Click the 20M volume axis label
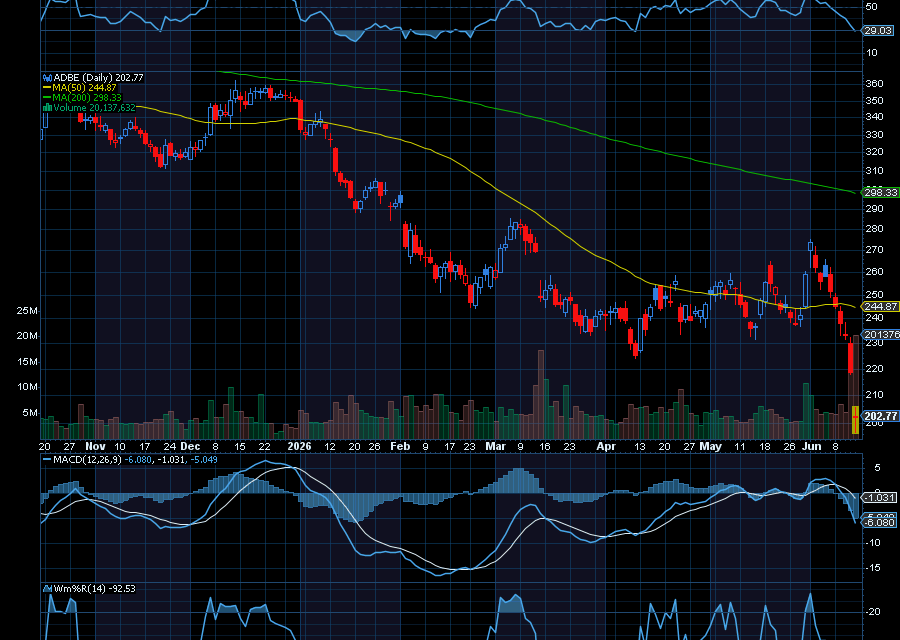 [27, 336]
